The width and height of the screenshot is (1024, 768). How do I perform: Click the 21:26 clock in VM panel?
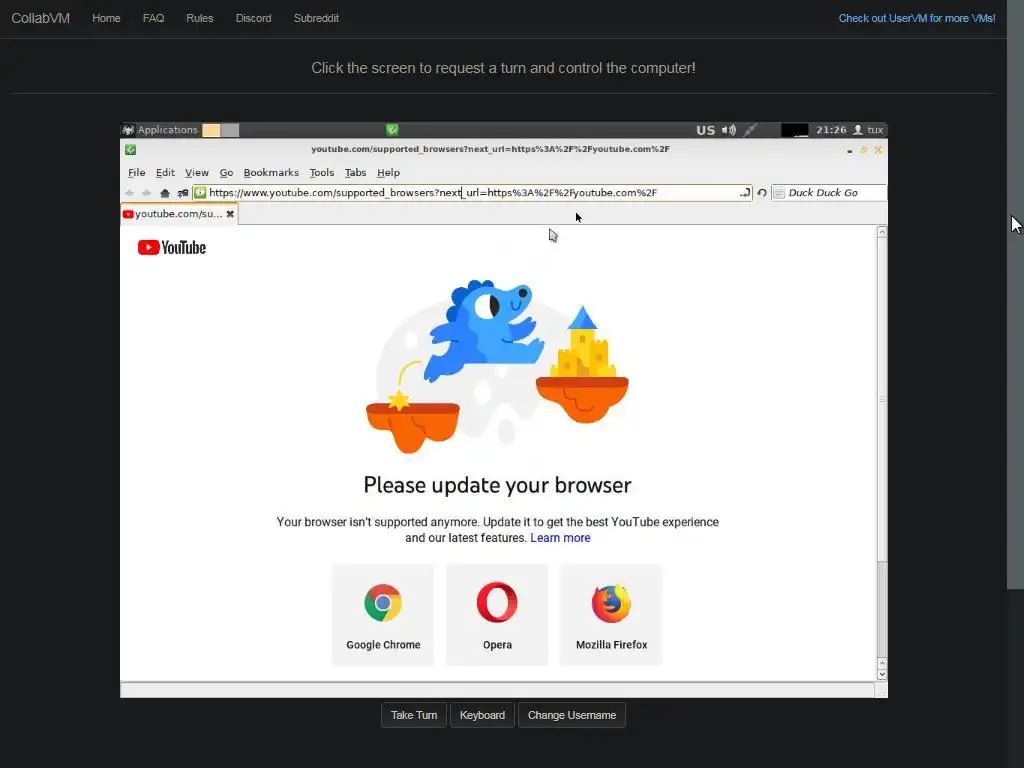(831, 130)
